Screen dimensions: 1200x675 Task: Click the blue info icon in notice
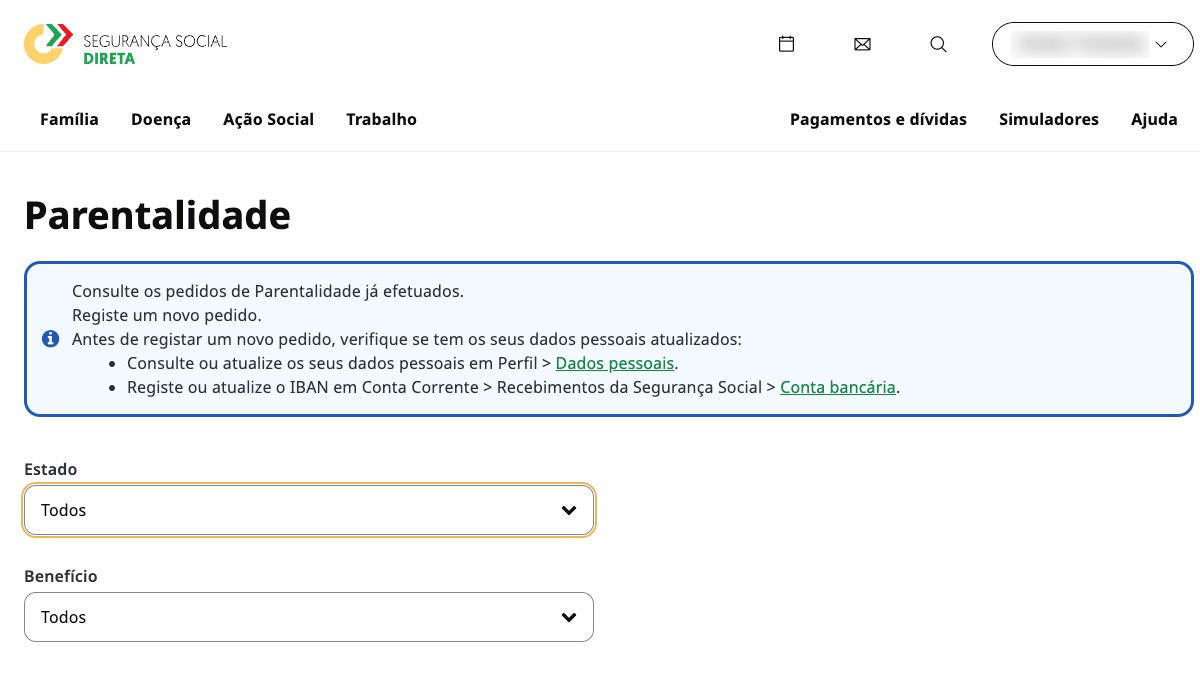[51, 339]
